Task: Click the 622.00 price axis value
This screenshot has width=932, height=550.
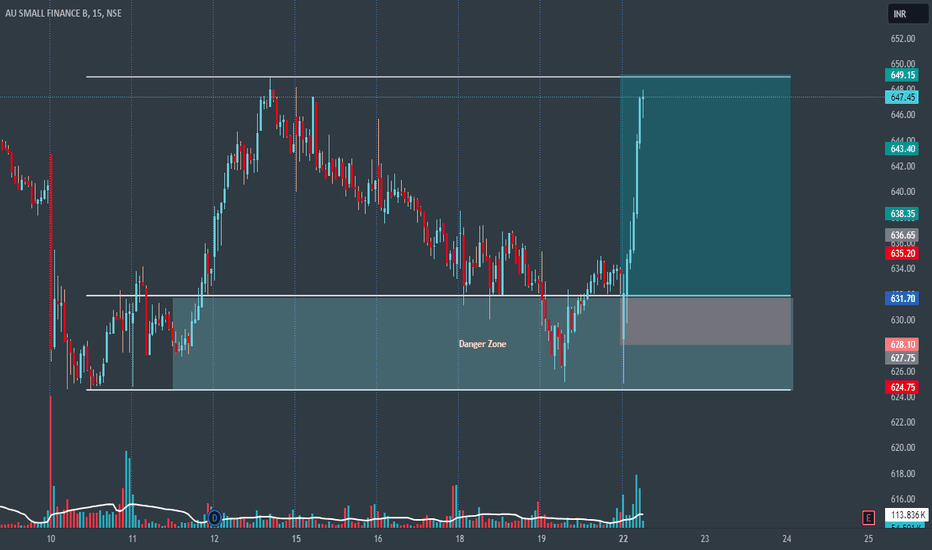Action: (902, 422)
